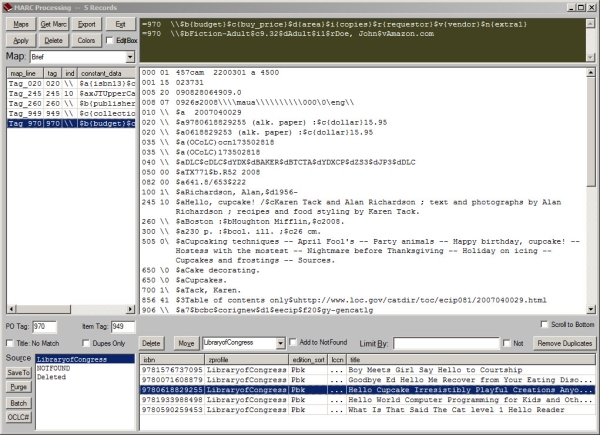
Task: Click the Batch button
Action: tap(18, 403)
